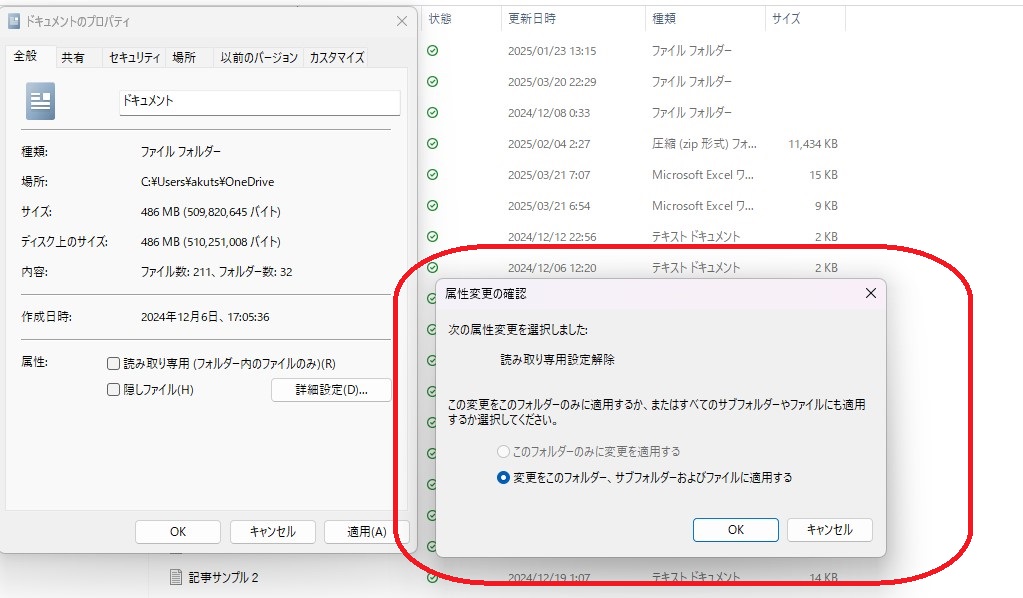Confirm the attribute change with OK
1023x598 pixels.
point(735,530)
